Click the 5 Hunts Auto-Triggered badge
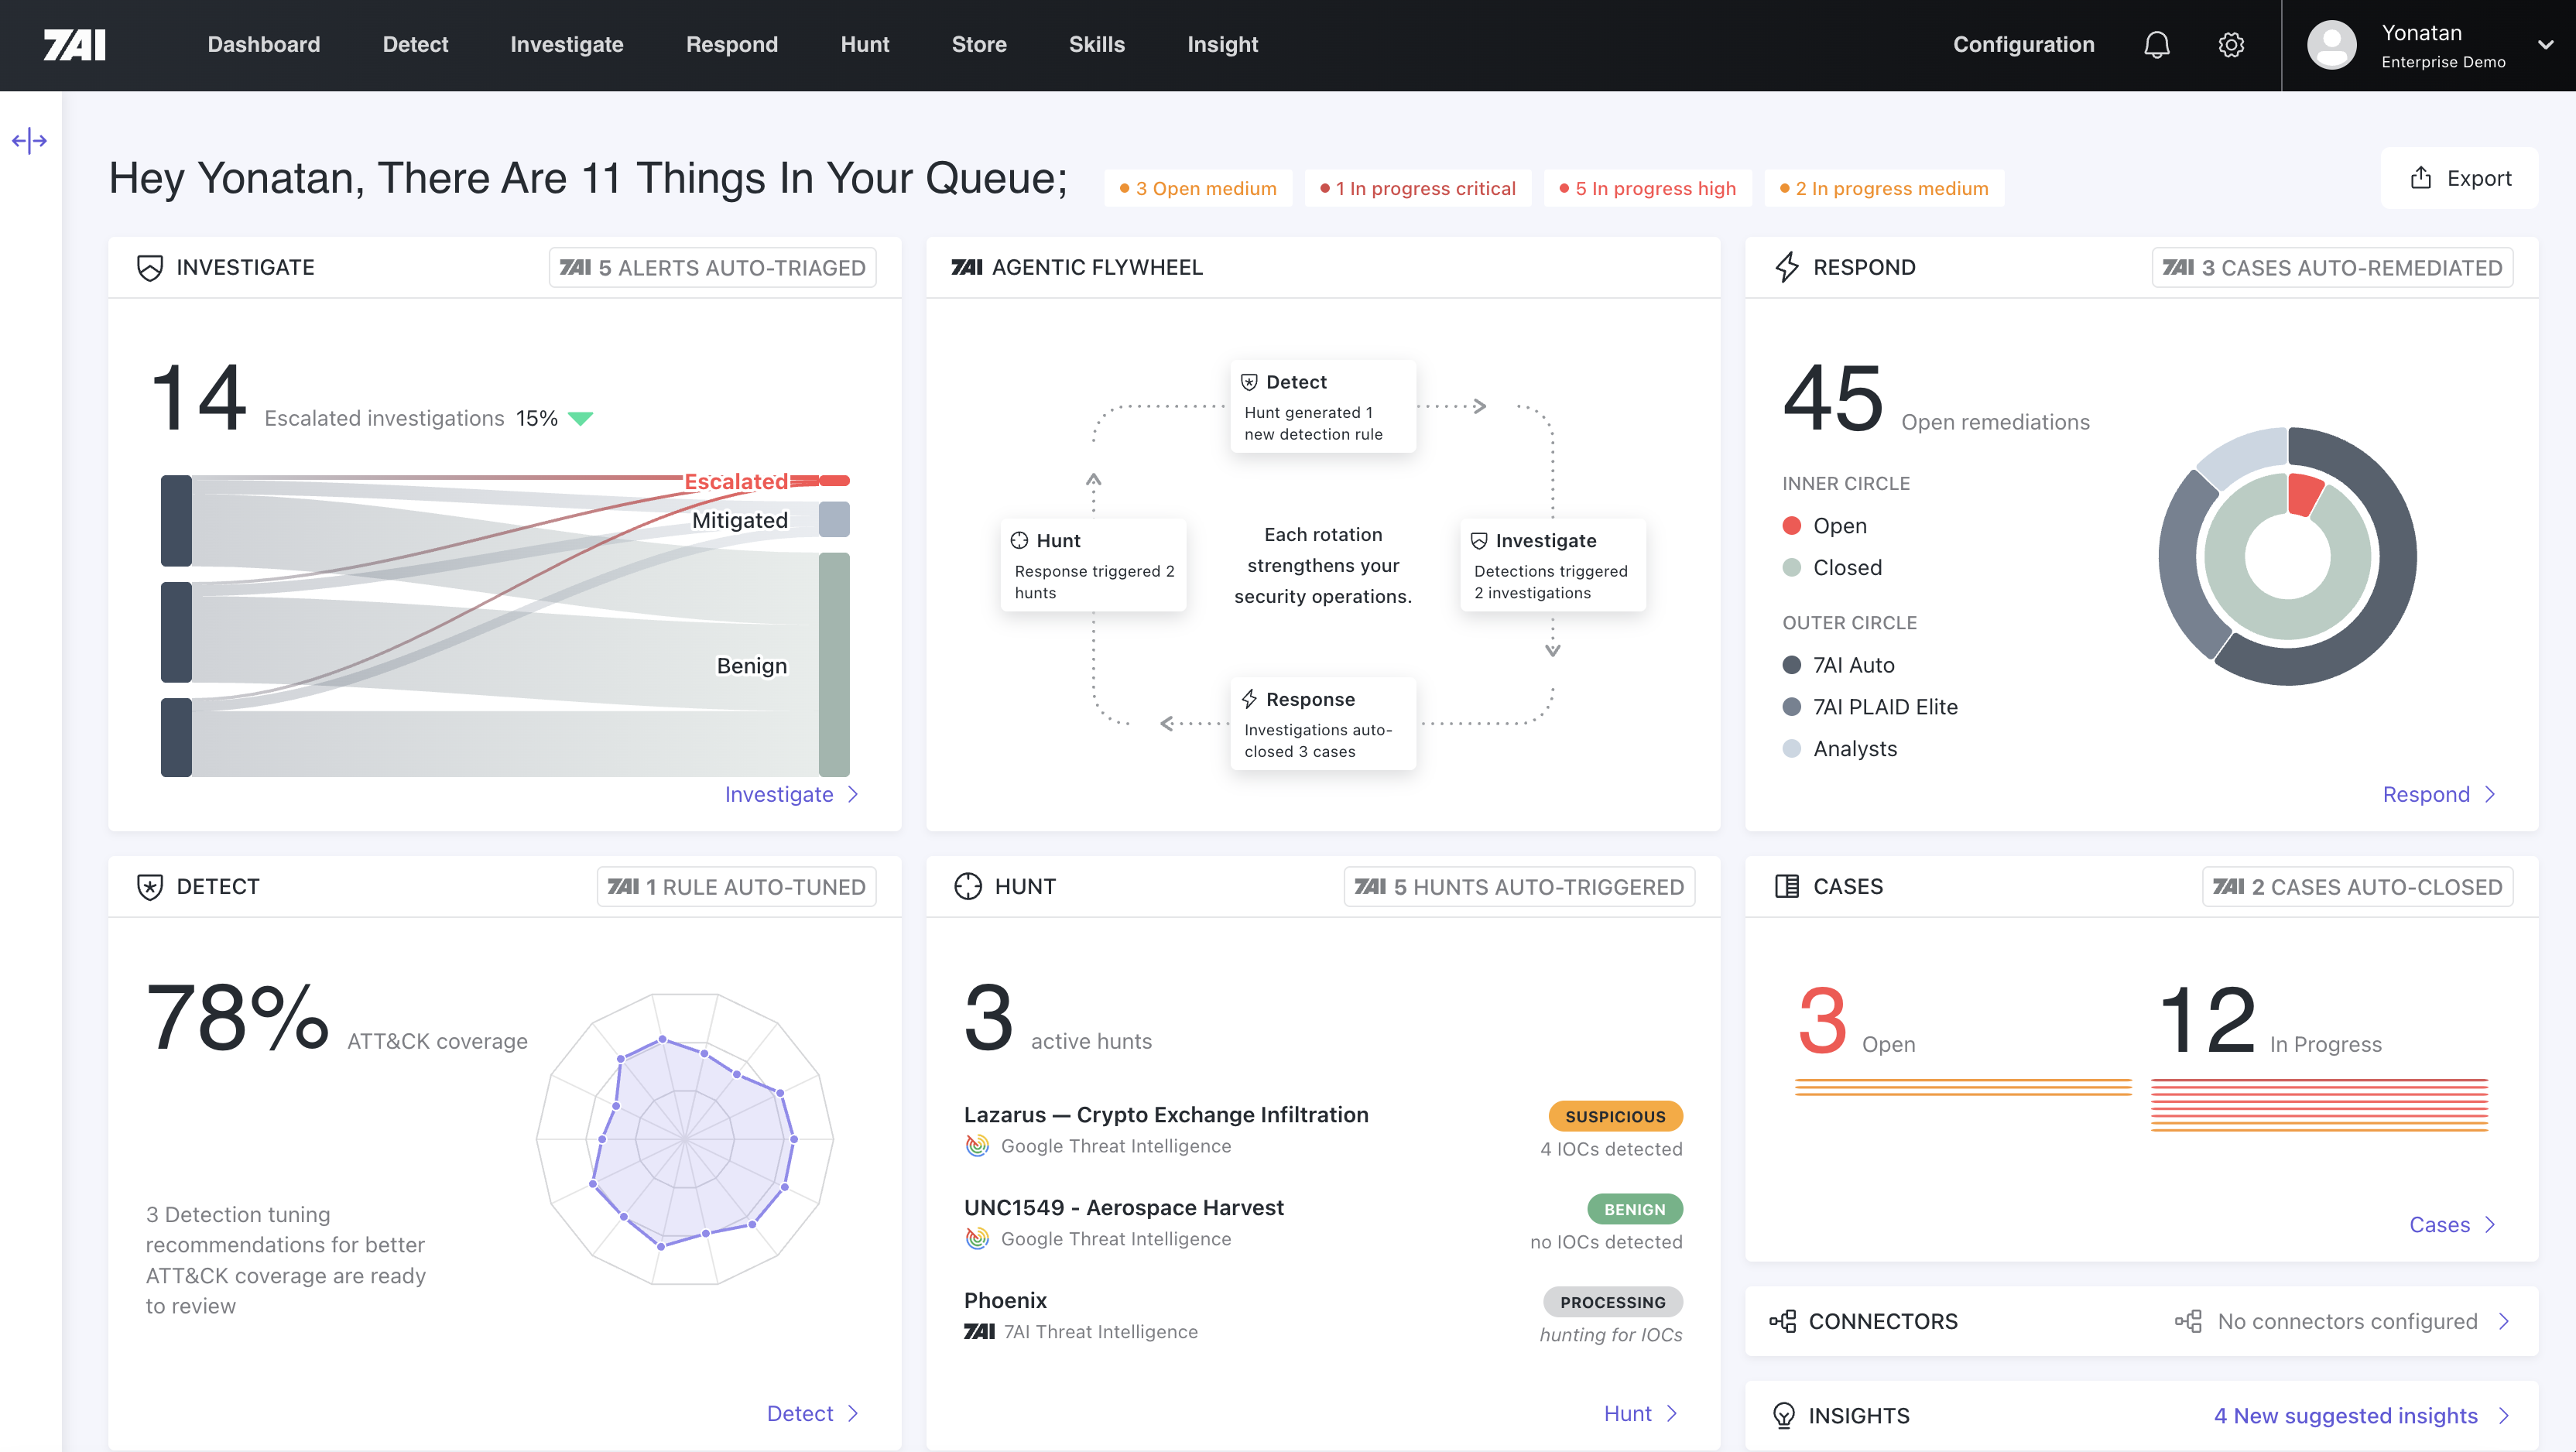 (x=1519, y=886)
